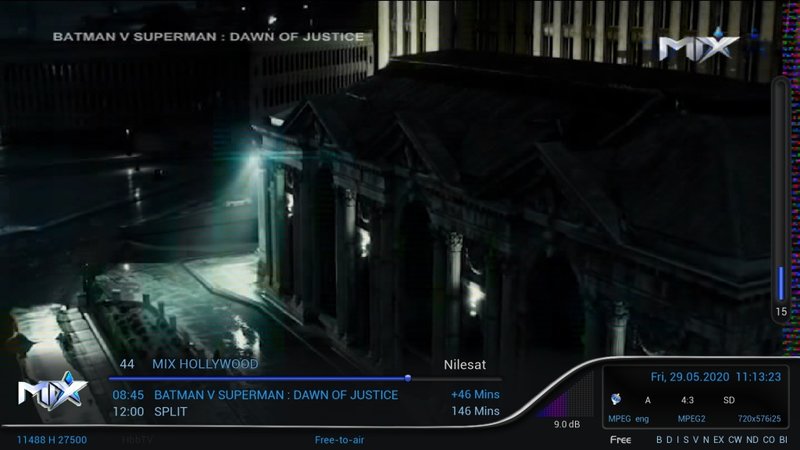This screenshot has width=800, height=450.
Task: Click the movie title overlay at top
Action: [x=208, y=37]
